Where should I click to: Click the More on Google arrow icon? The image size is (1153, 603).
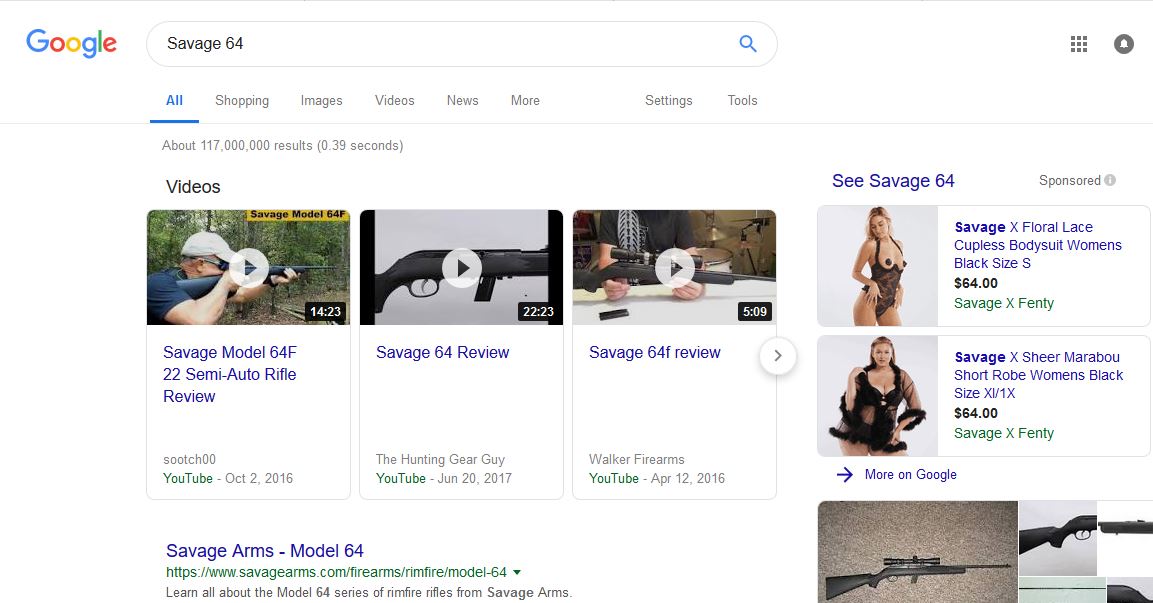(x=845, y=475)
